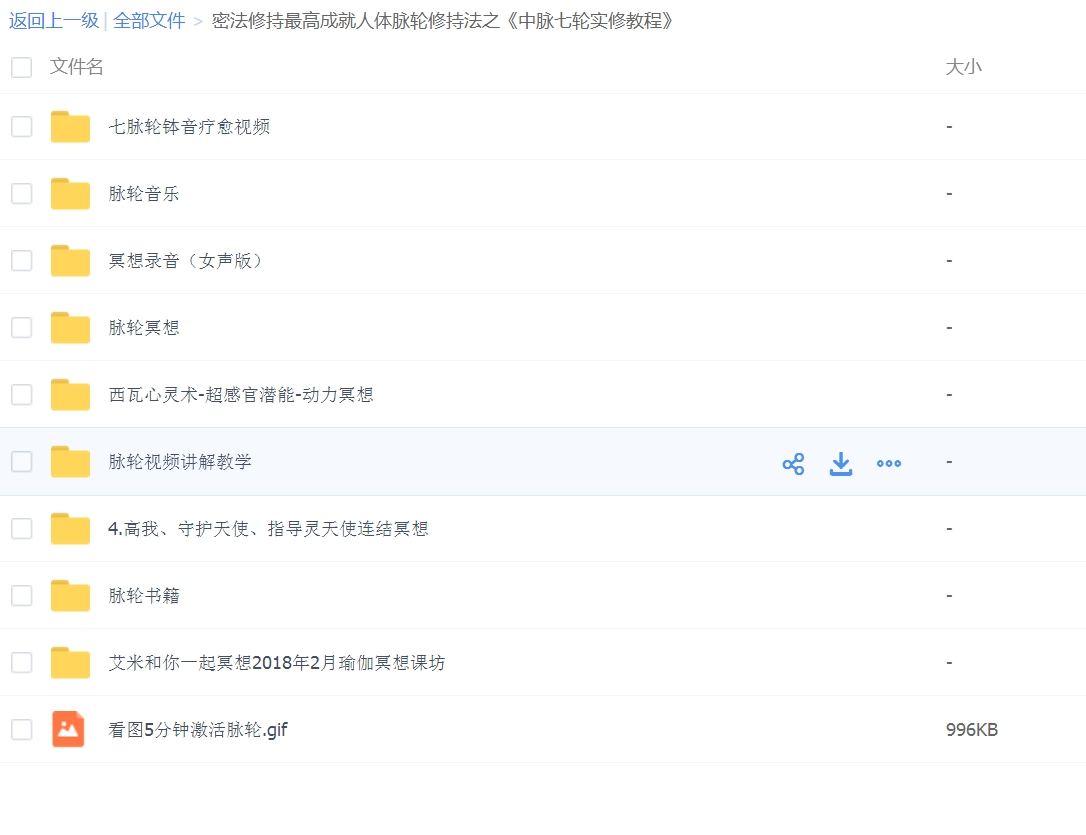
Task: Check the checkbox for 脉轮视频讲解教学
Action: [x=21, y=462]
